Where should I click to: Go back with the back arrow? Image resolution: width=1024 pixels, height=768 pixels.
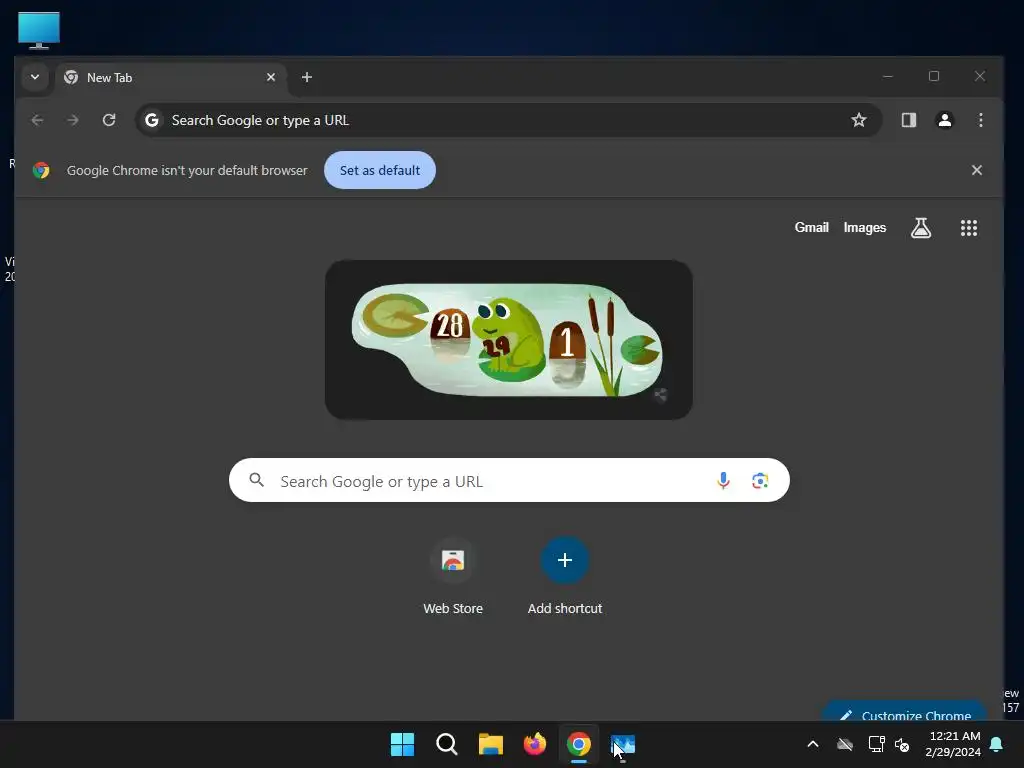pos(38,120)
